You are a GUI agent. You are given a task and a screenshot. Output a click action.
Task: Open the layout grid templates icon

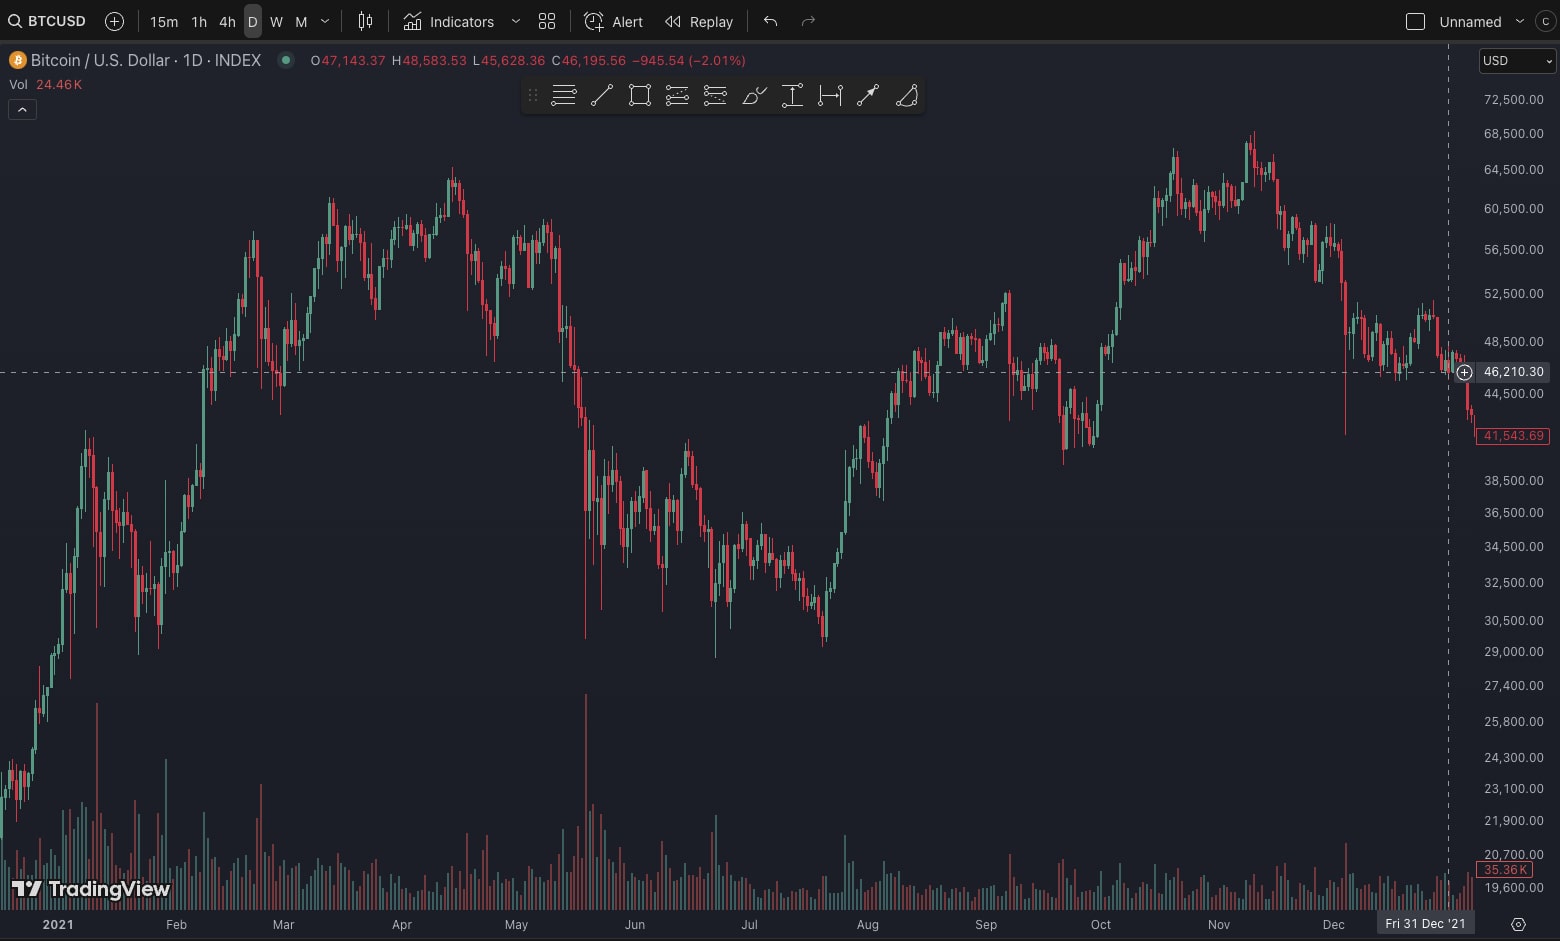click(x=547, y=21)
